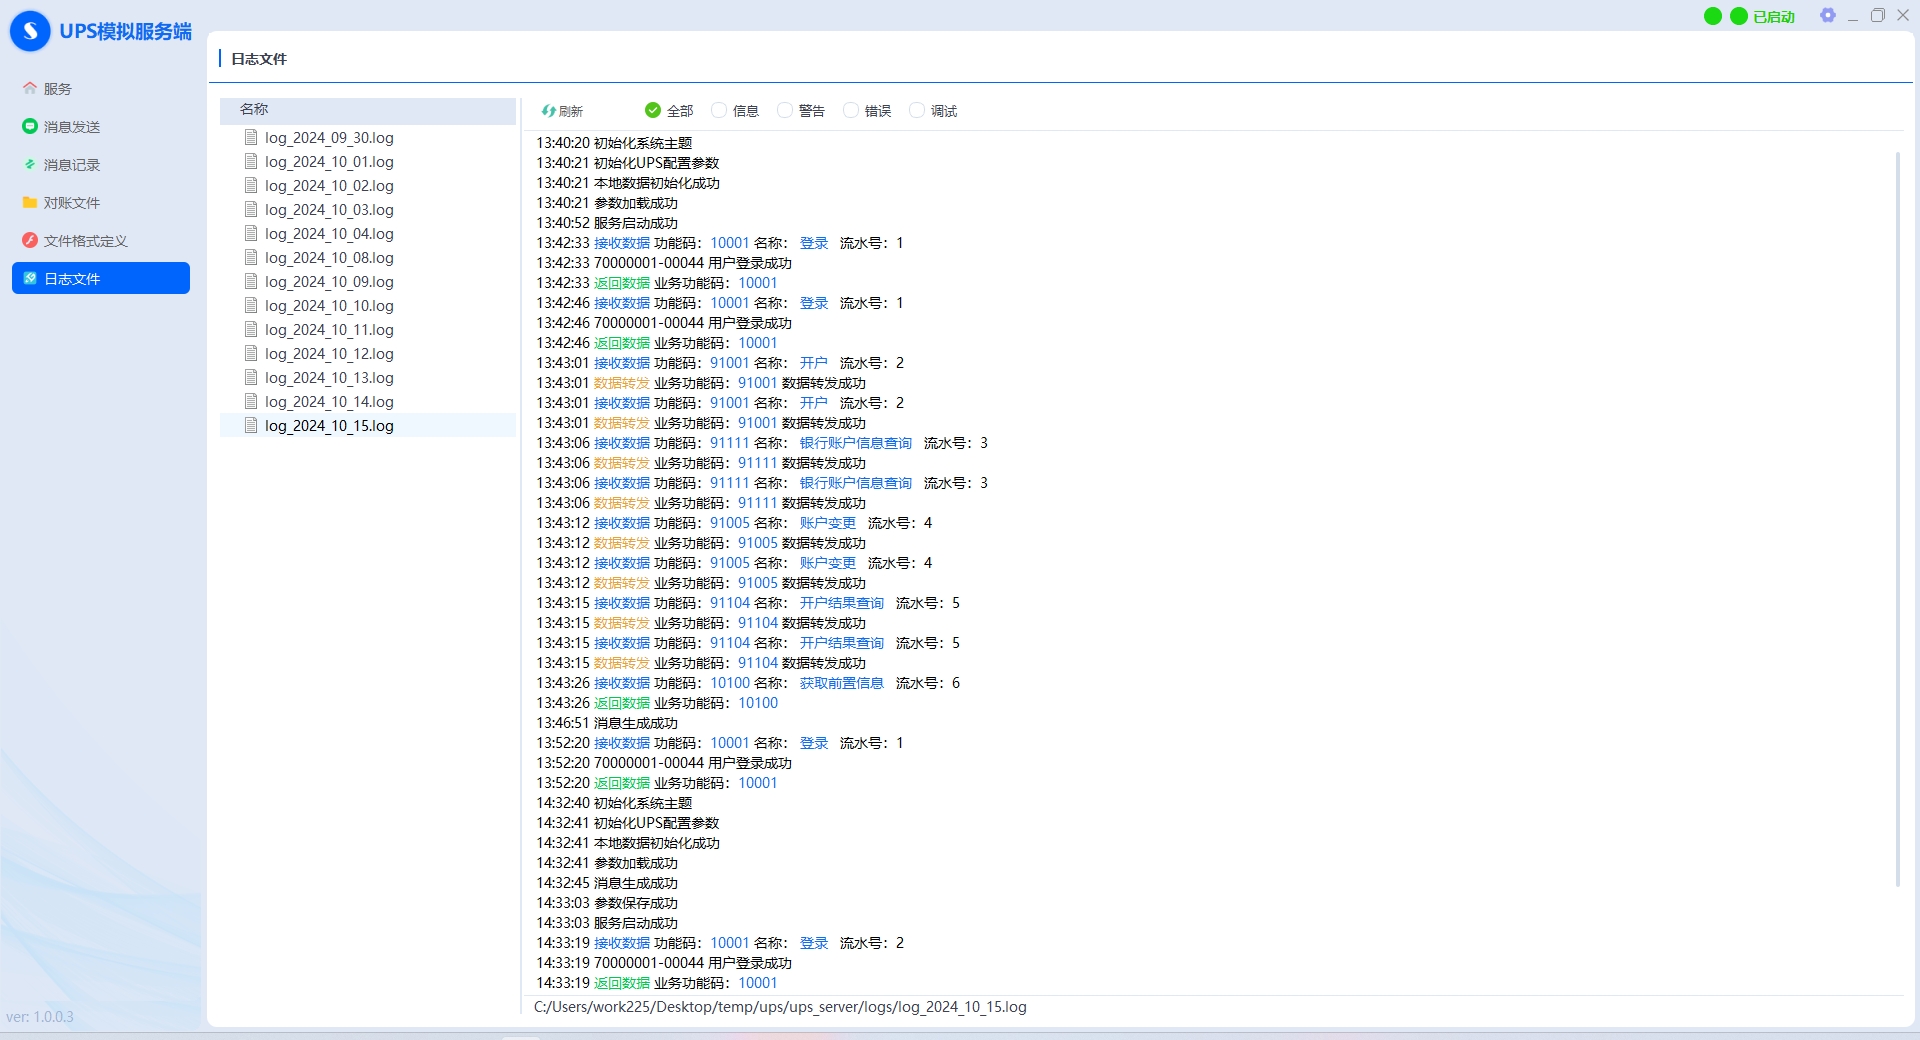Click the file icon of log_2024_10_14.log

251,401
